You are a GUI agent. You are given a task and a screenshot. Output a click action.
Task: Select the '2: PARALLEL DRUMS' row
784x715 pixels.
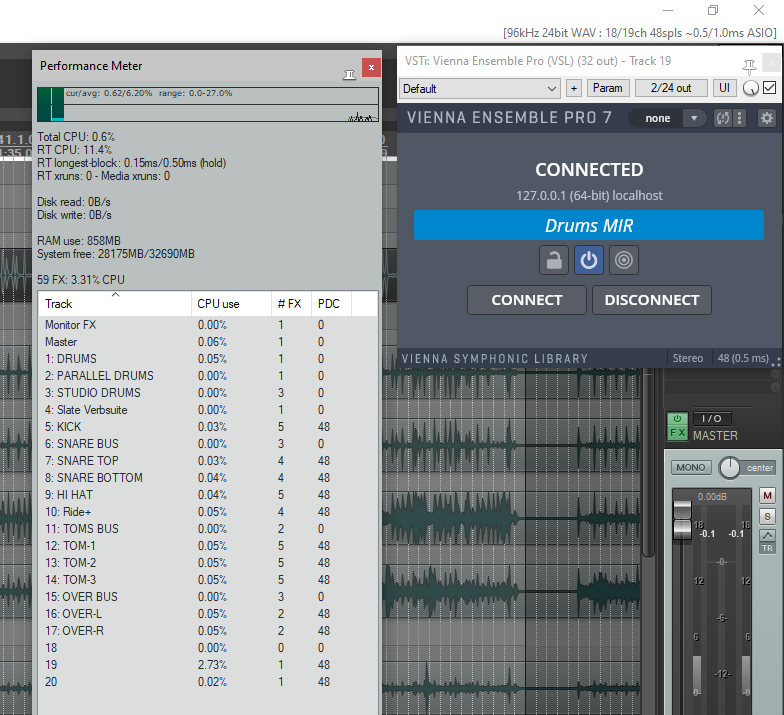tap(208, 376)
